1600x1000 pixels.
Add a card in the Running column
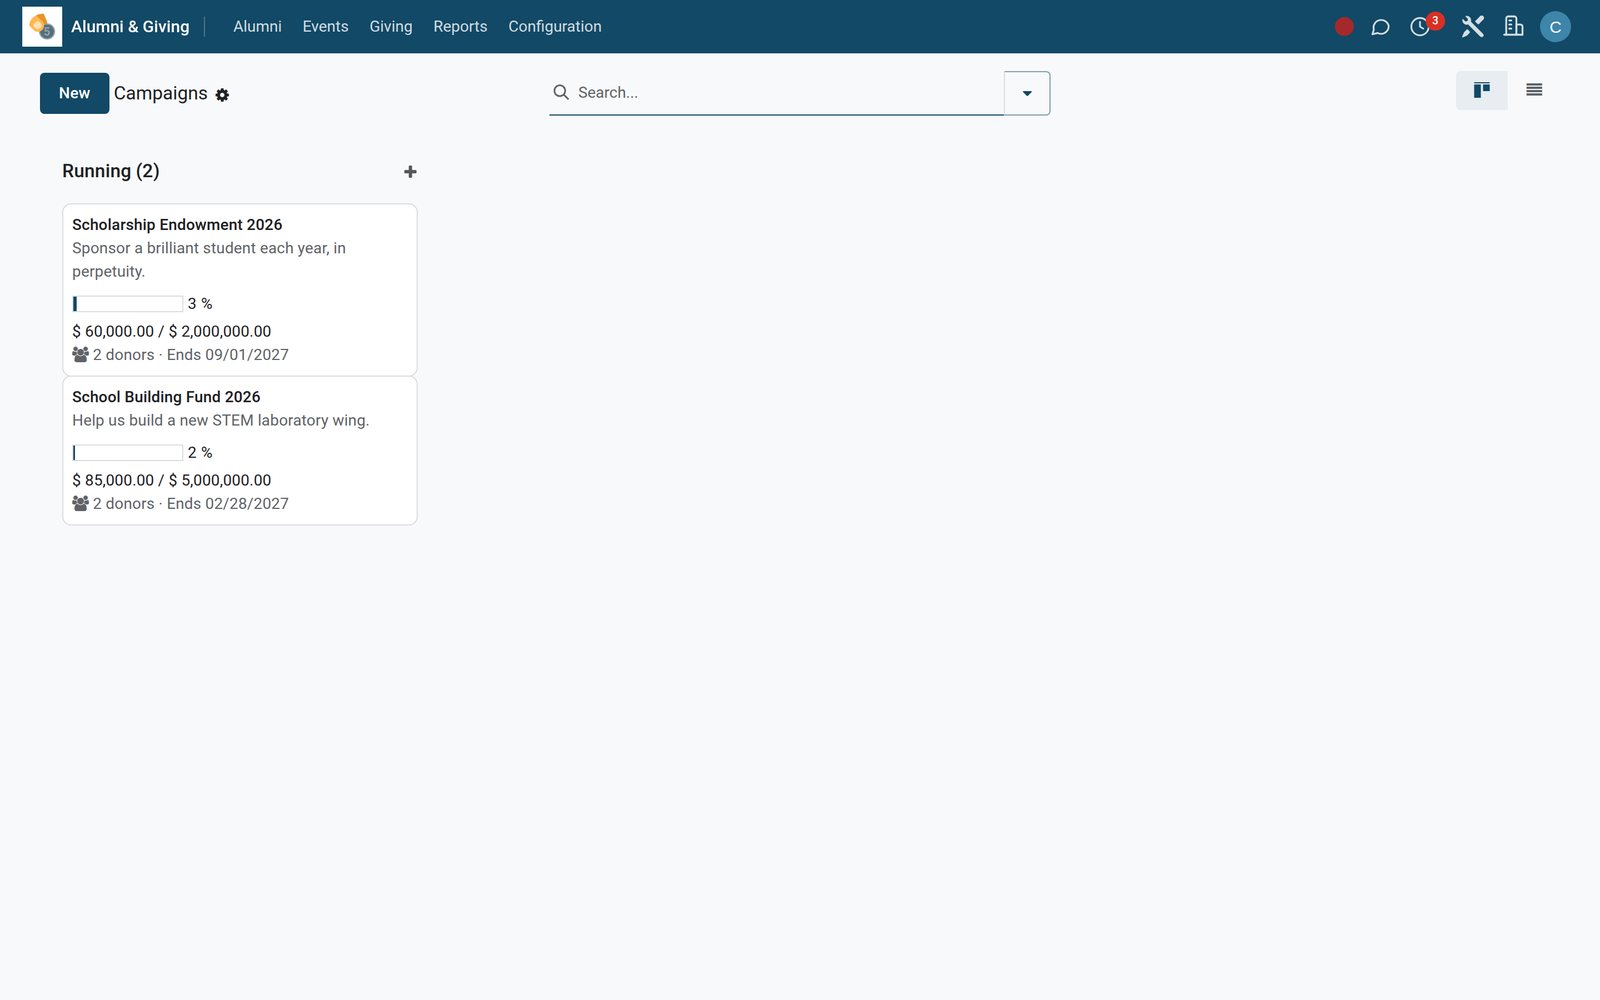pos(410,172)
